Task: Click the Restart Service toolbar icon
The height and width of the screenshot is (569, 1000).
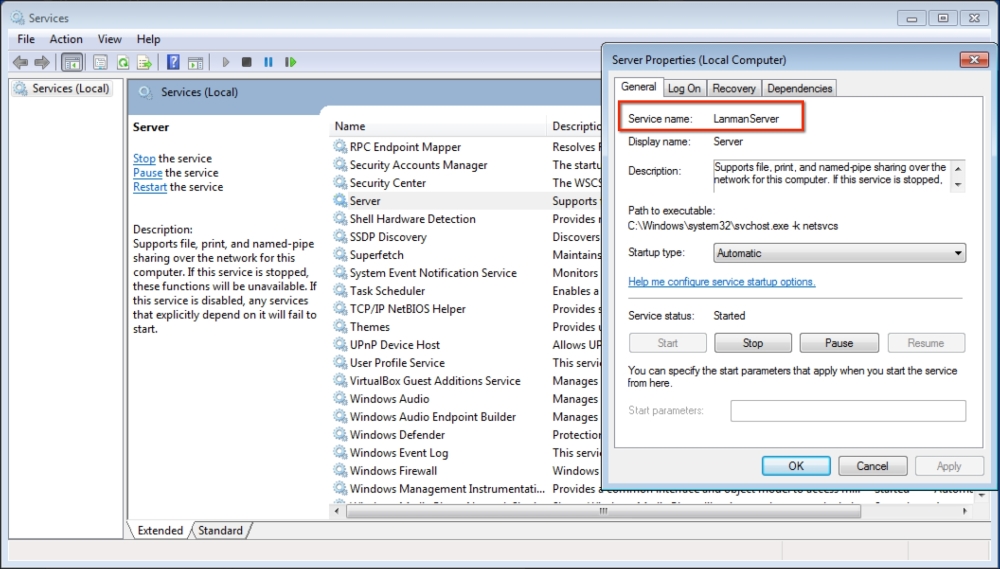Action: tap(291, 62)
